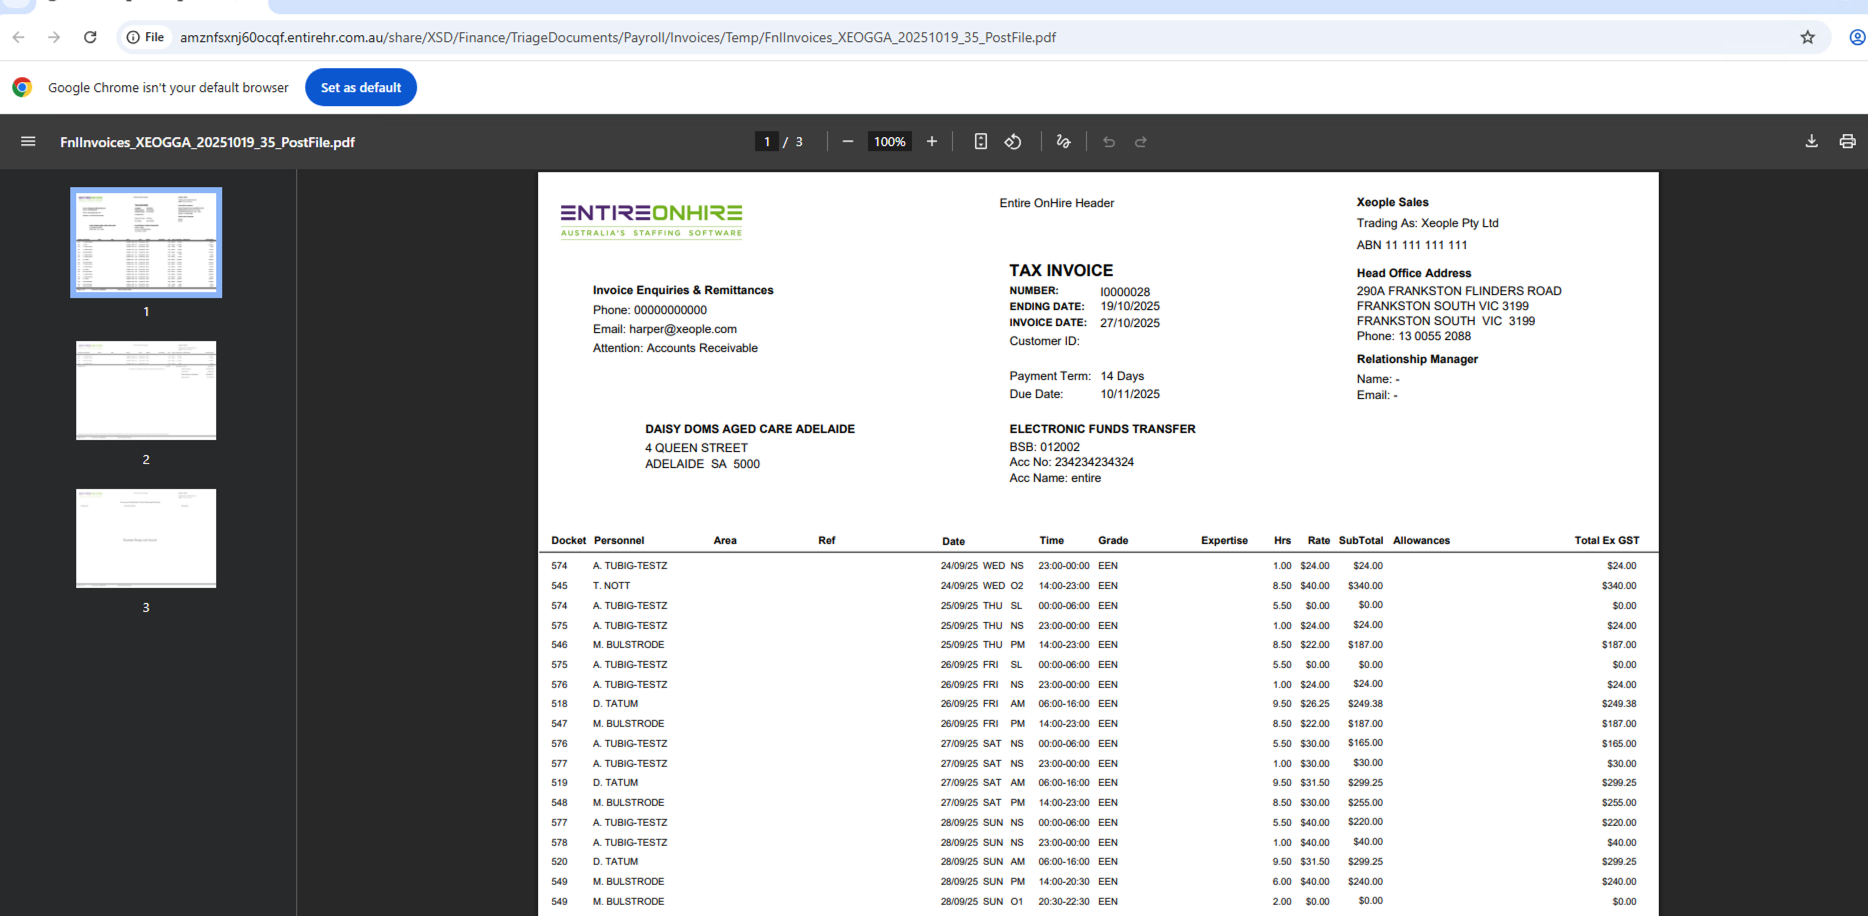The image size is (1868, 916).
Task: Click the zoom in plus icon
Action: click(932, 142)
